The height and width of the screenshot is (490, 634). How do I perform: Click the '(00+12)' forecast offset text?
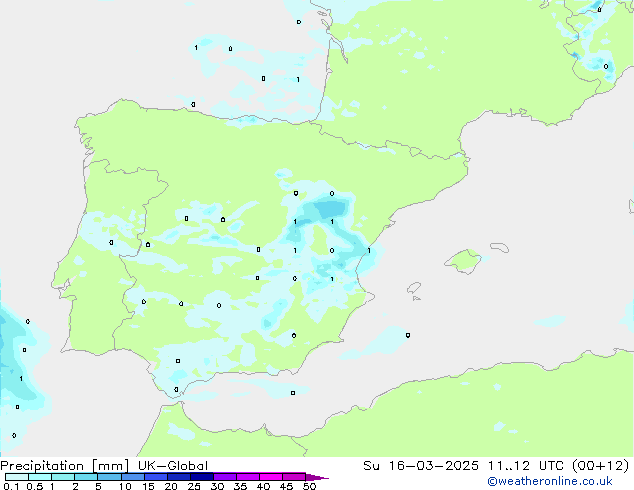click(x=600, y=466)
